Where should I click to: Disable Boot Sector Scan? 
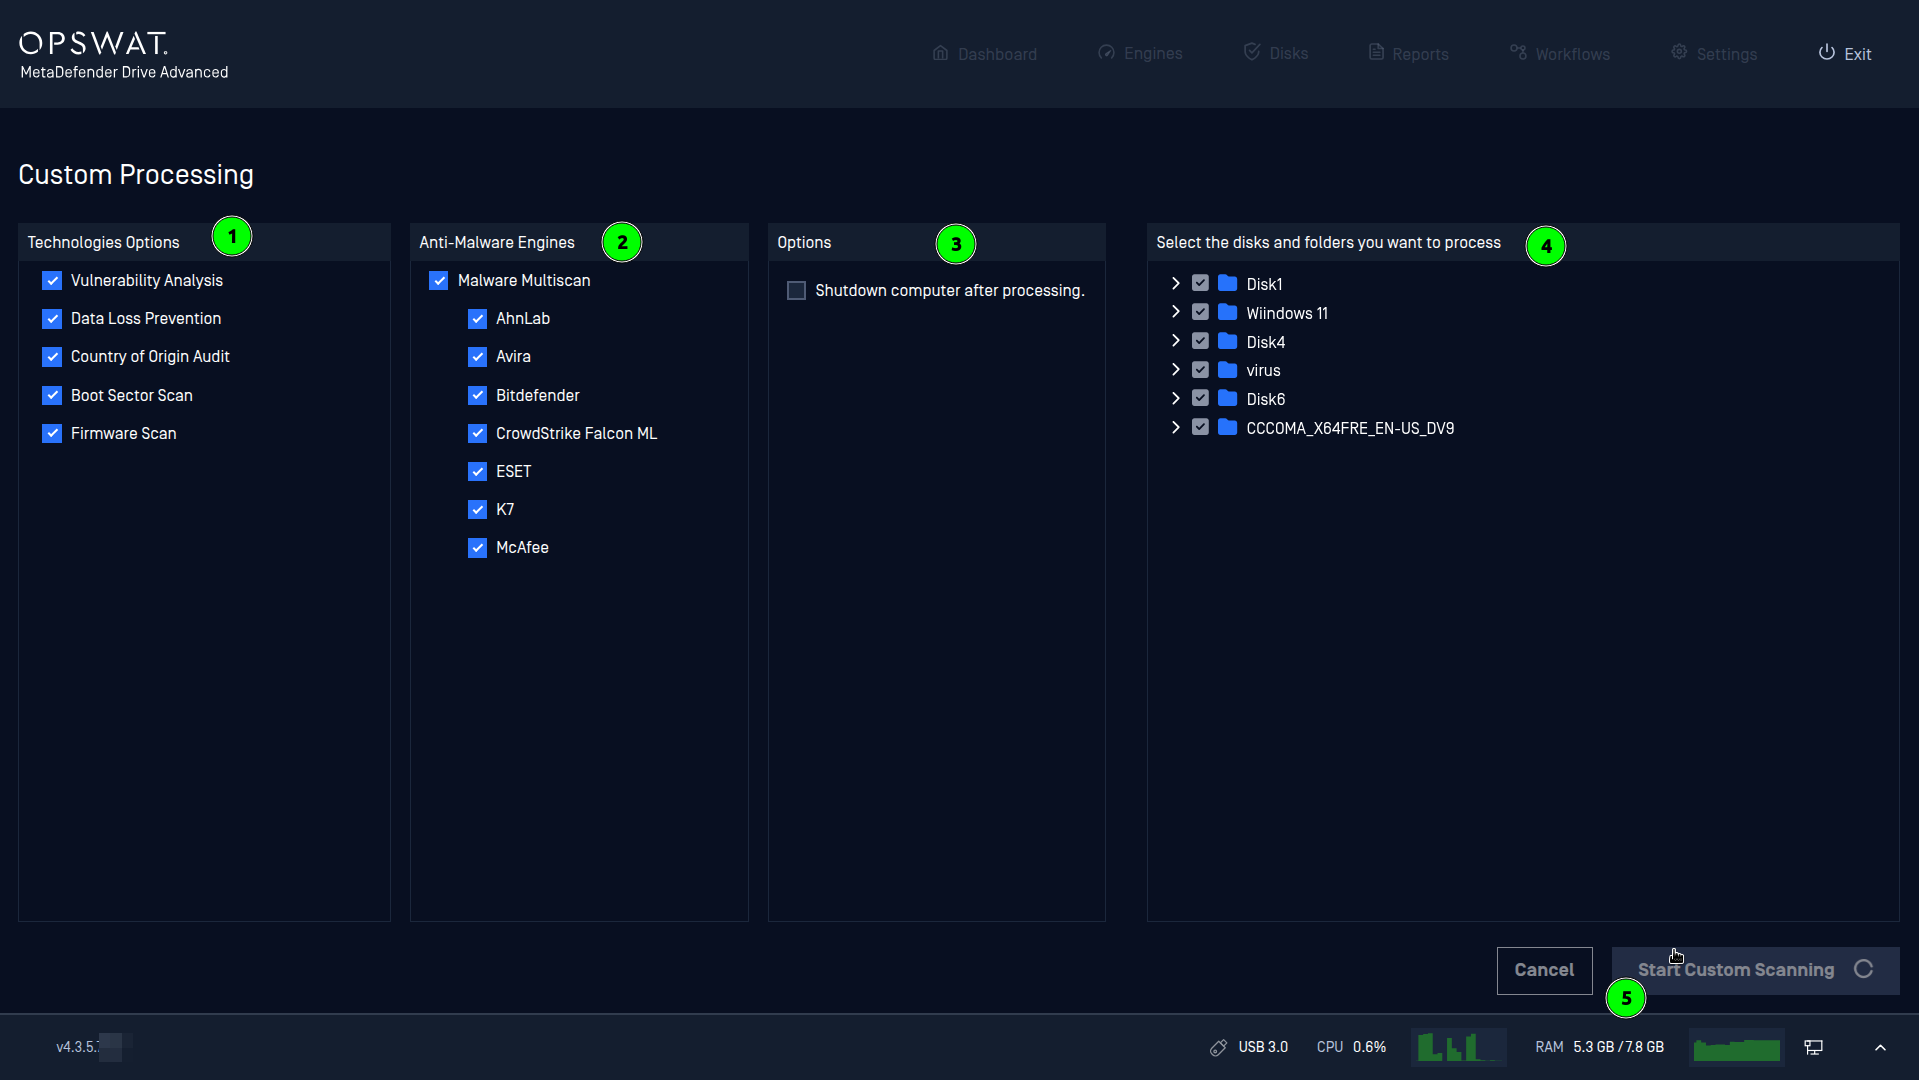52,396
